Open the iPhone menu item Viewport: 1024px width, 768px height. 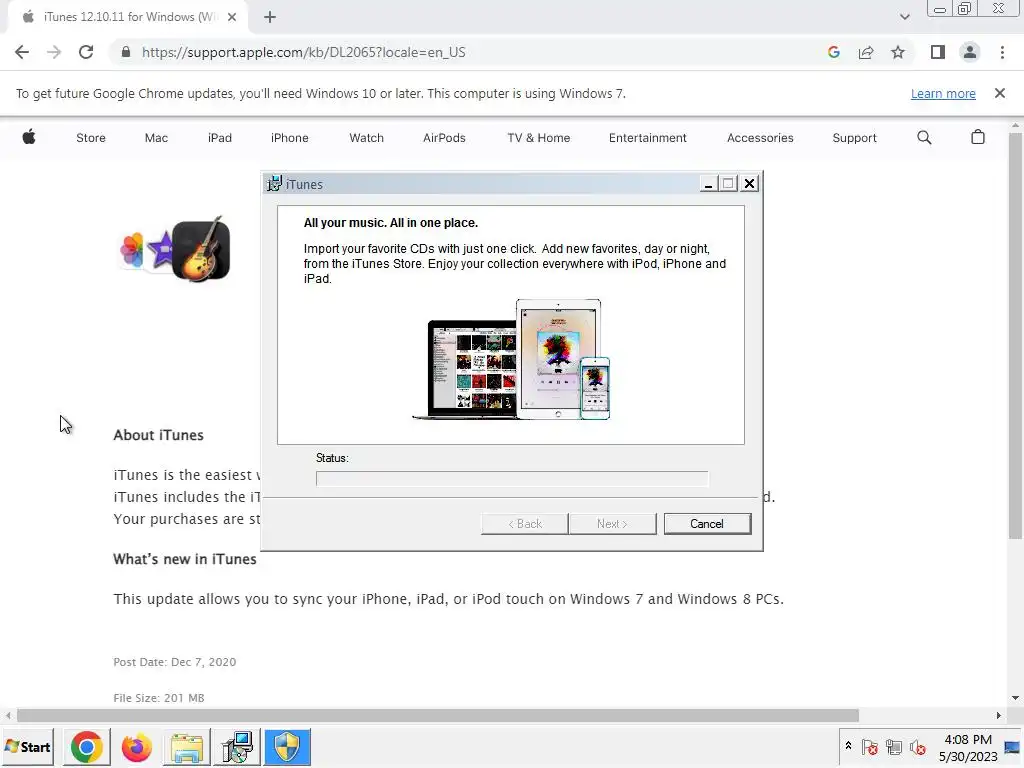[x=289, y=138]
